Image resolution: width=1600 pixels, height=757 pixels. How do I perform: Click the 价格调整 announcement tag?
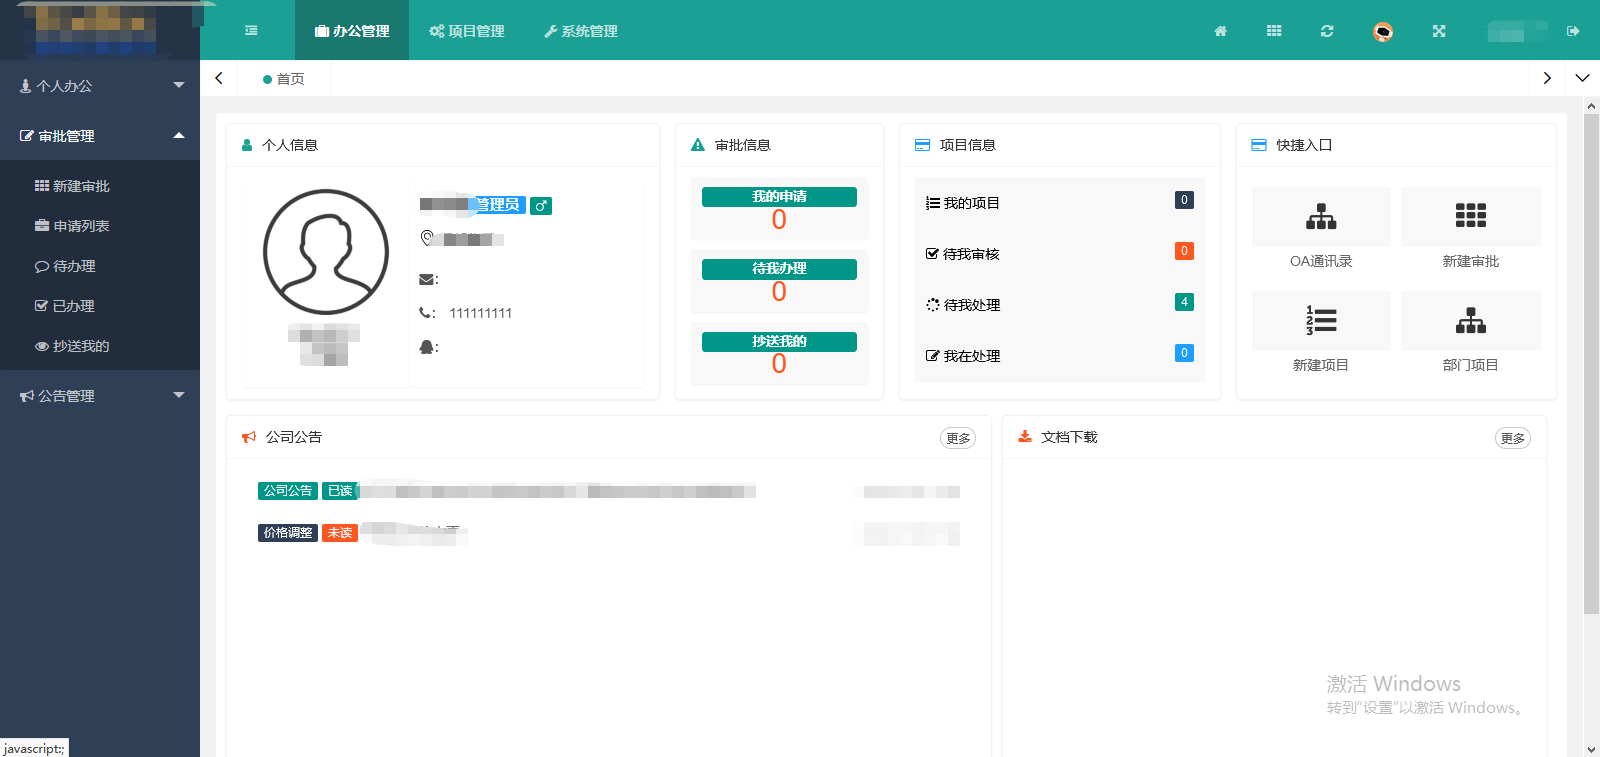[x=288, y=533]
